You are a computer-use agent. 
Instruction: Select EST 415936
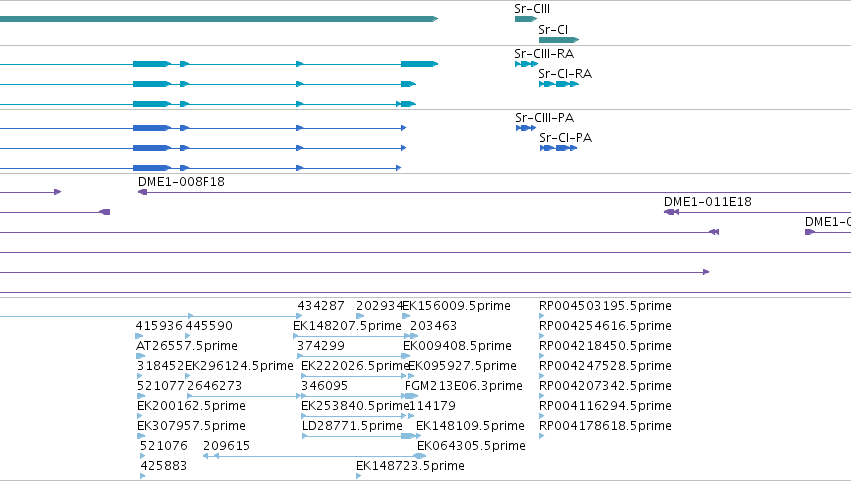click(x=159, y=326)
